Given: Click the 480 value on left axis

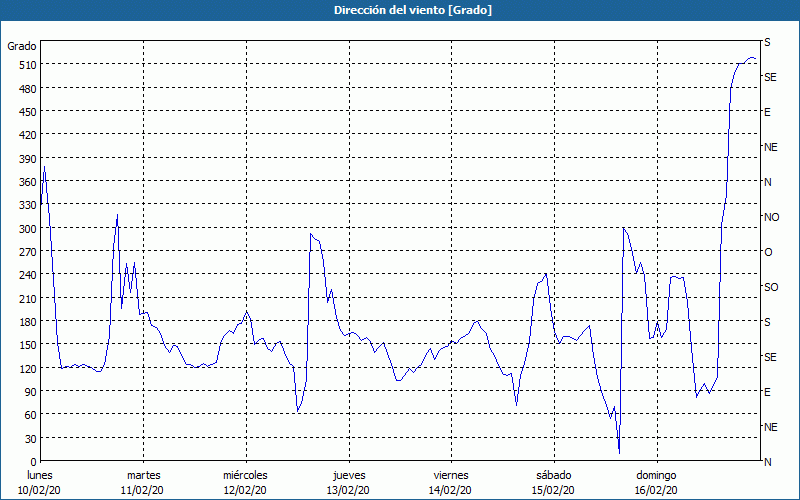Looking at the screenshot, I should pos(27,89).
